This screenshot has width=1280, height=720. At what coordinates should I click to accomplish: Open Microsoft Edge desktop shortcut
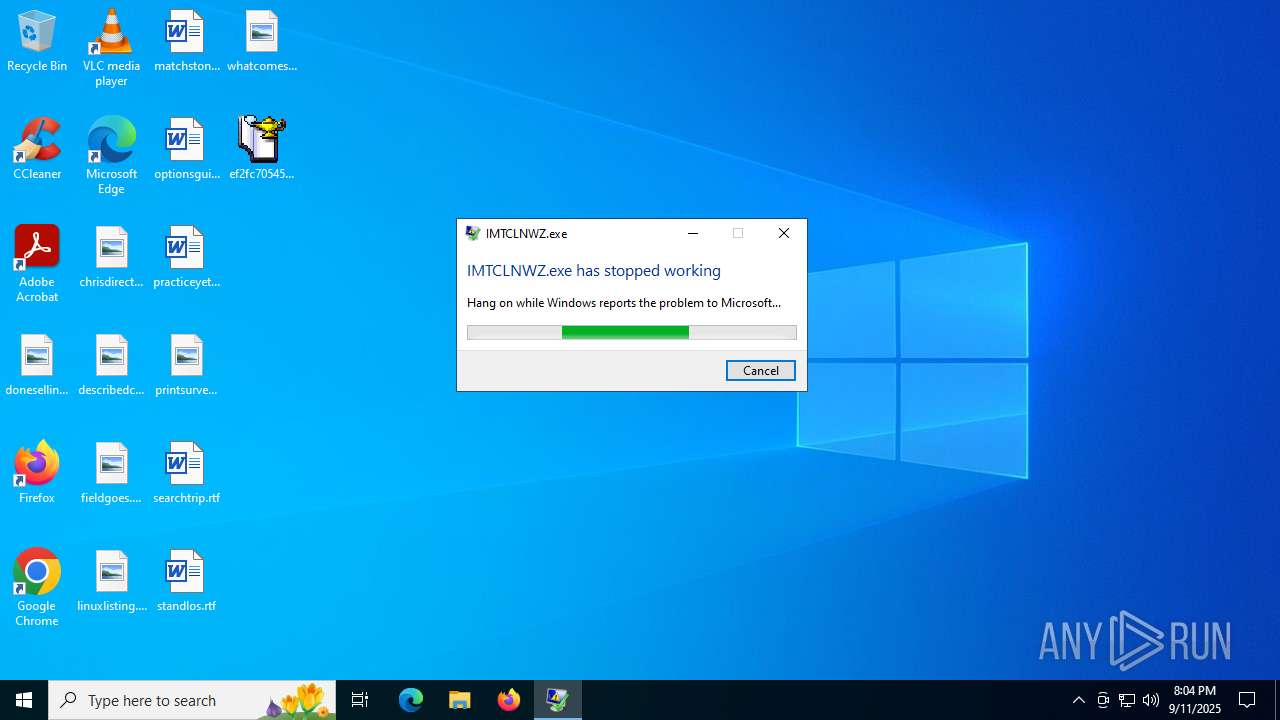click(111, 156)
